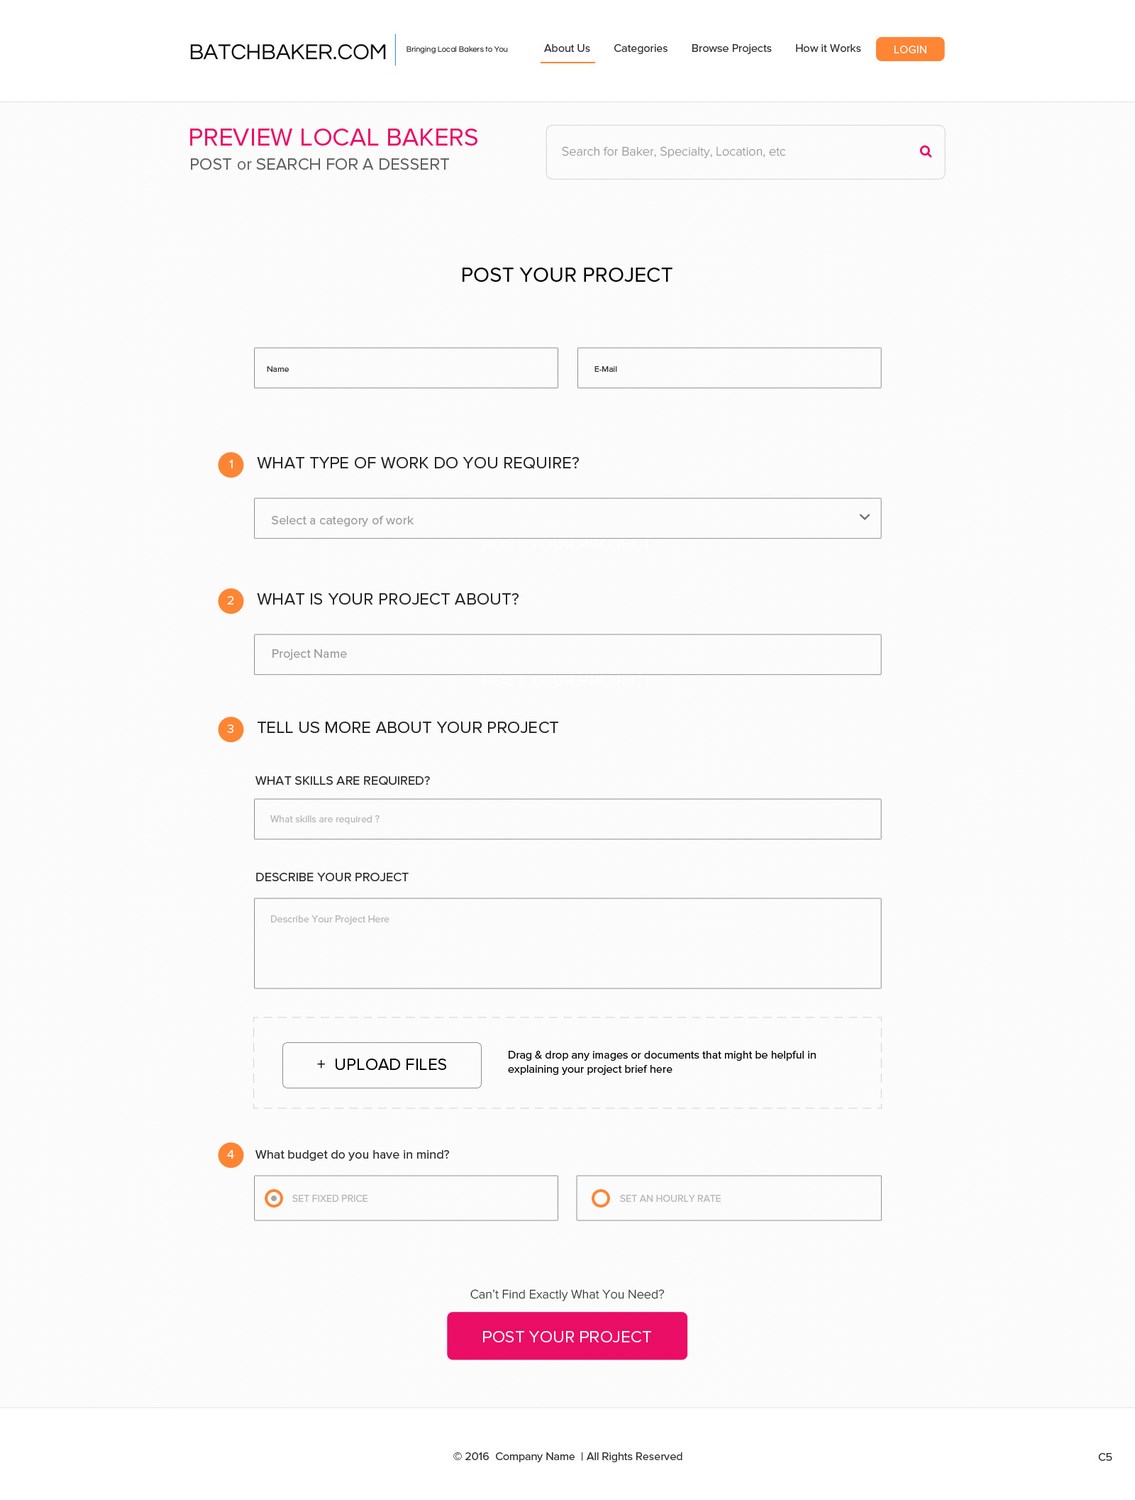Image resolution: width=1135 pixels, height=1500 pixels.
Task: Open the Categories menu item
Action: click(x=640, y=48)
